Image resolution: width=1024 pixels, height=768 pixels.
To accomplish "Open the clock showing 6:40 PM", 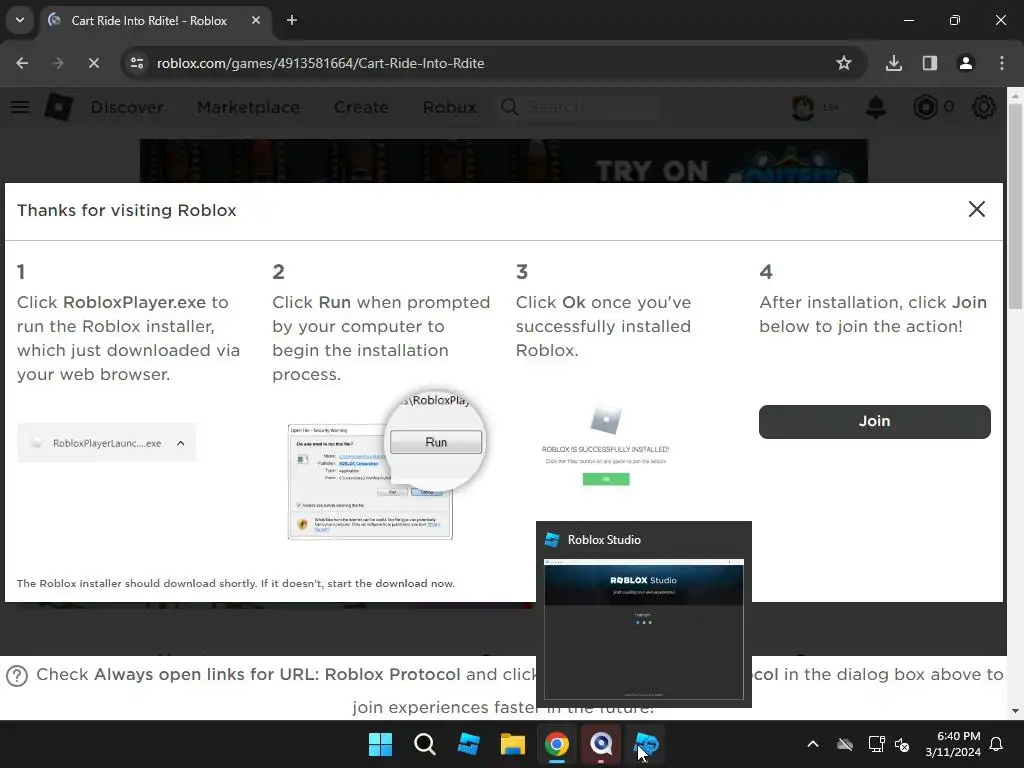I will pyautogui.click(x=953, y=744).
